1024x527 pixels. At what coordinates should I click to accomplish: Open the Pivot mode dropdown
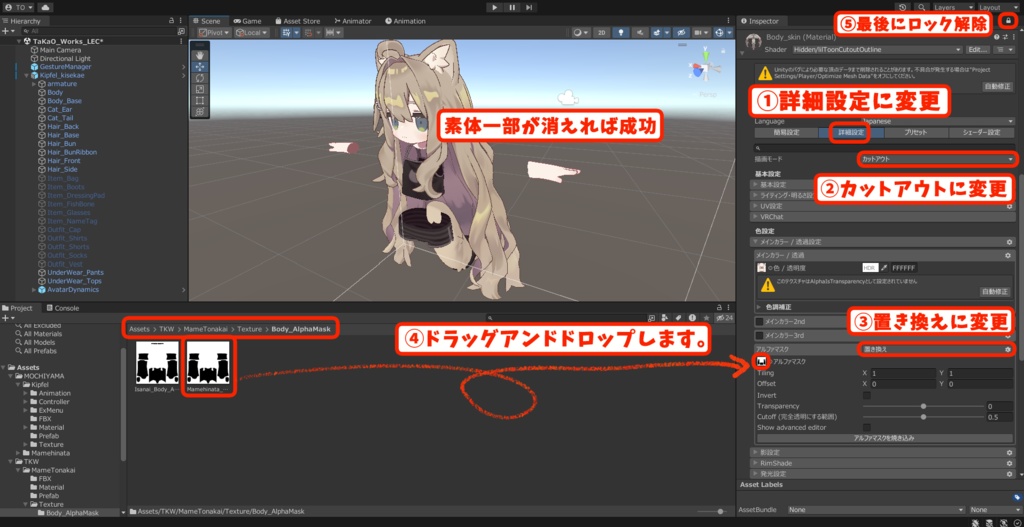tap(214, 32)
